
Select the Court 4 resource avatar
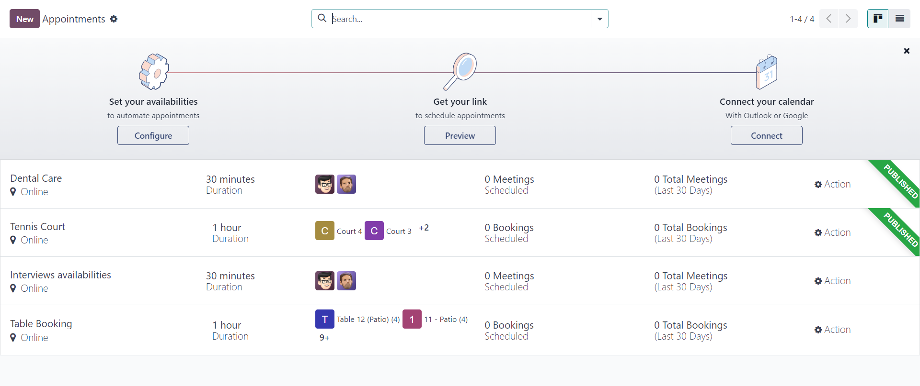pos(324,231)
